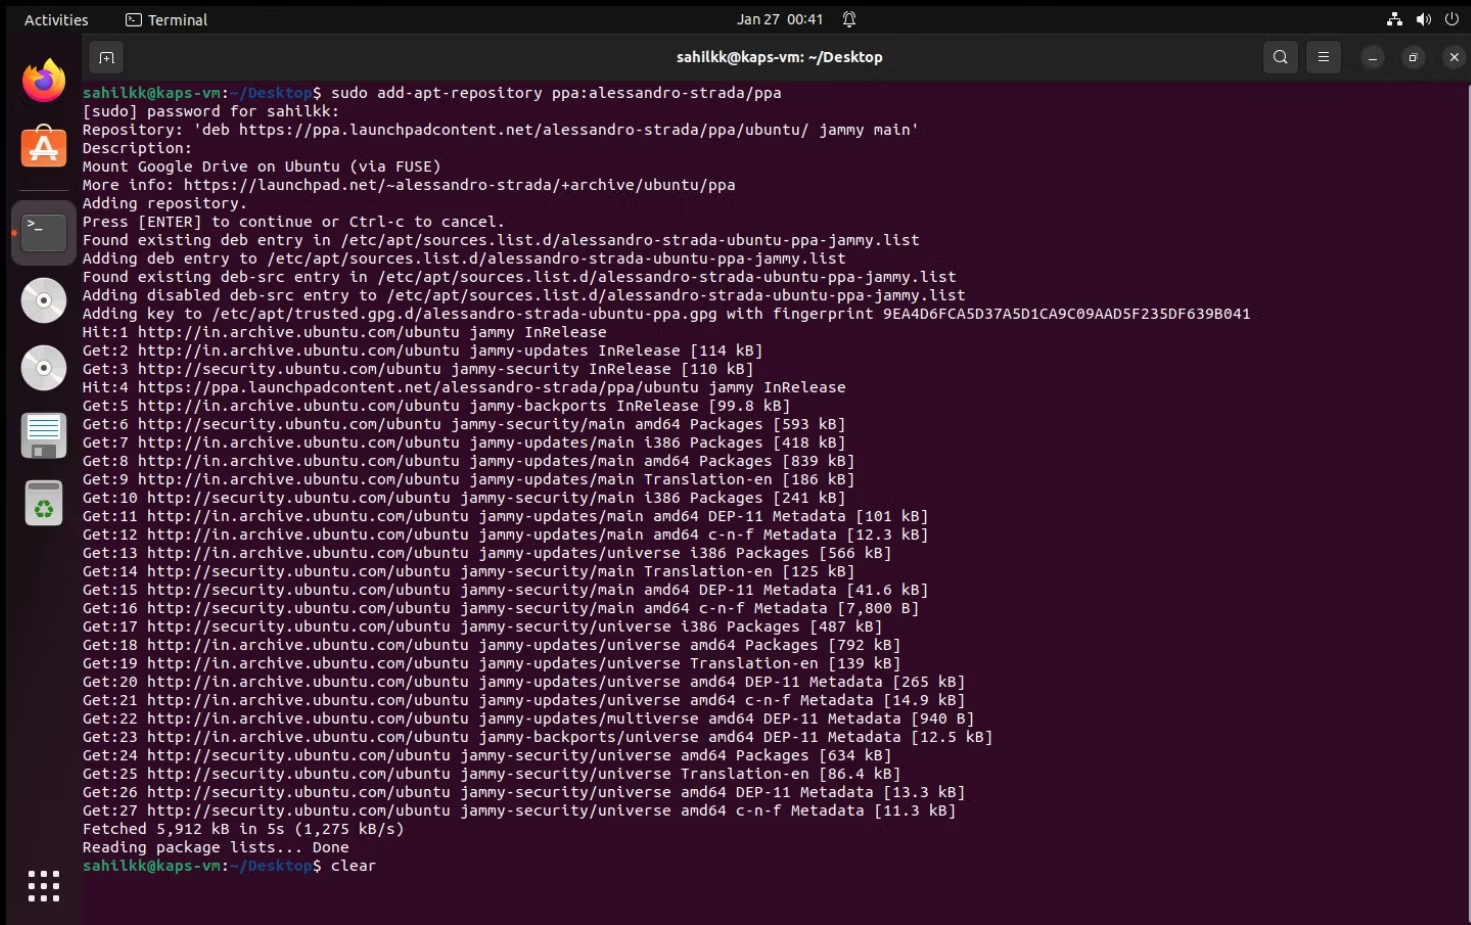Click the Get:13 universe i386 Packages line
The height and width of the screenshot is (925, 1471).
click(x=487, y=553)
